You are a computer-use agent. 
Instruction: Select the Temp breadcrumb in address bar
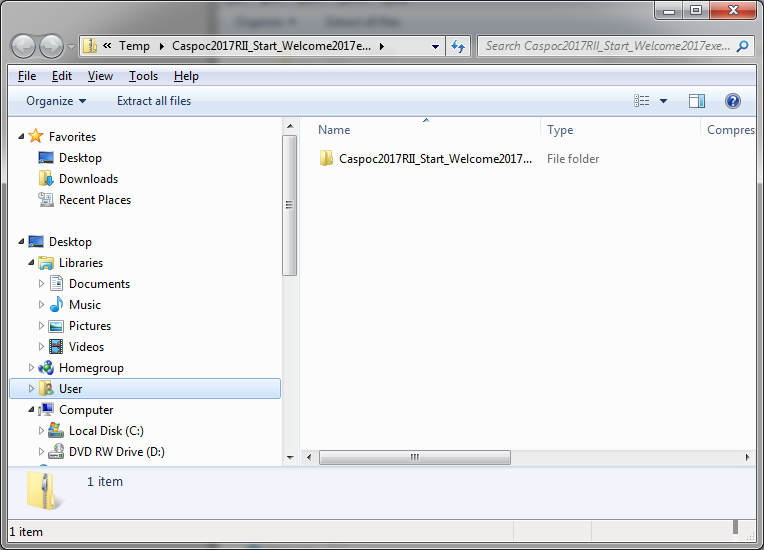(x=134, y=46)
